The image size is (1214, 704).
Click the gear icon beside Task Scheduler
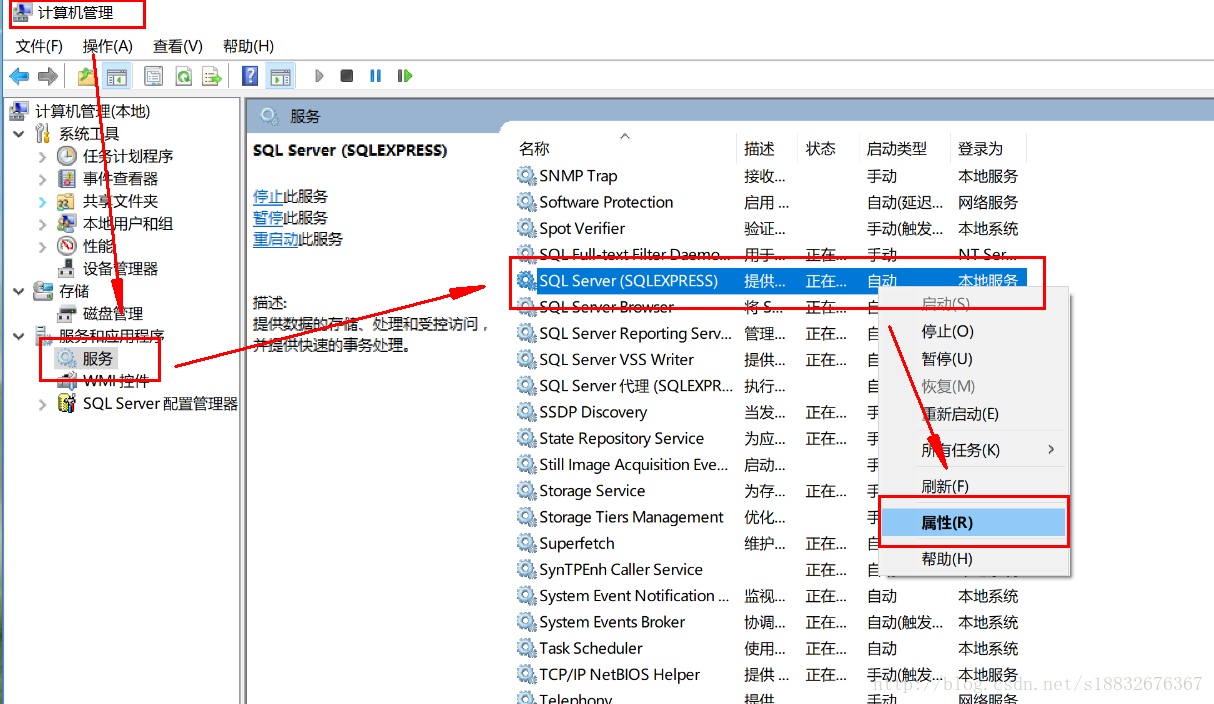coord(526,649)
